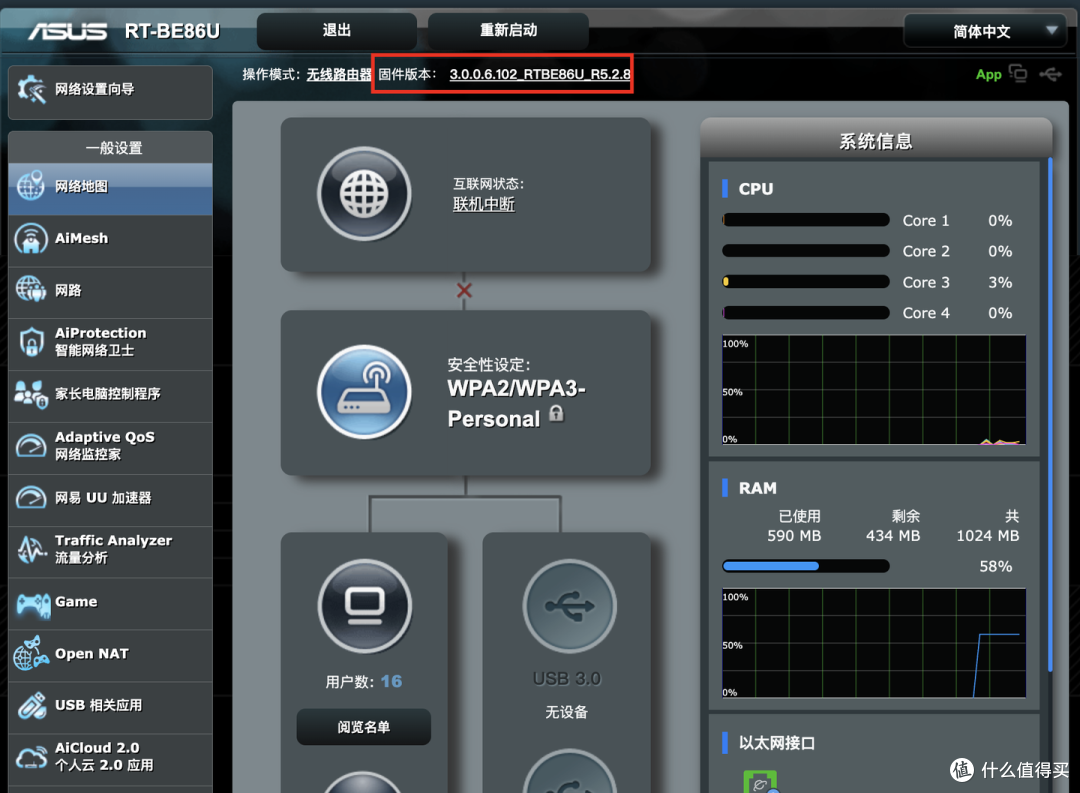Image resolution: width=1080 pixels, height=793 pixels.
Task: Open the Open NAT icon
Action: tap(31, 654)
